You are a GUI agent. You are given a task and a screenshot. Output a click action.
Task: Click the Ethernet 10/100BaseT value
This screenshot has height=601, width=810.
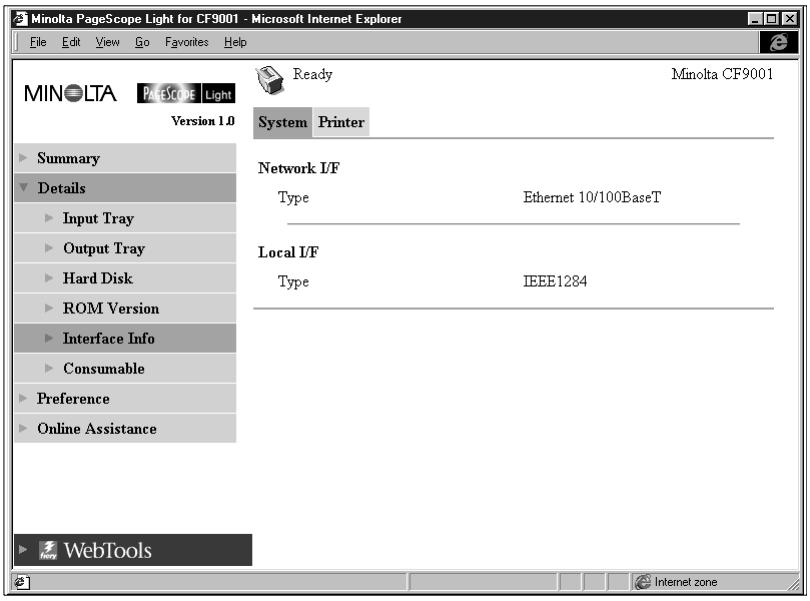coord(591,197)
